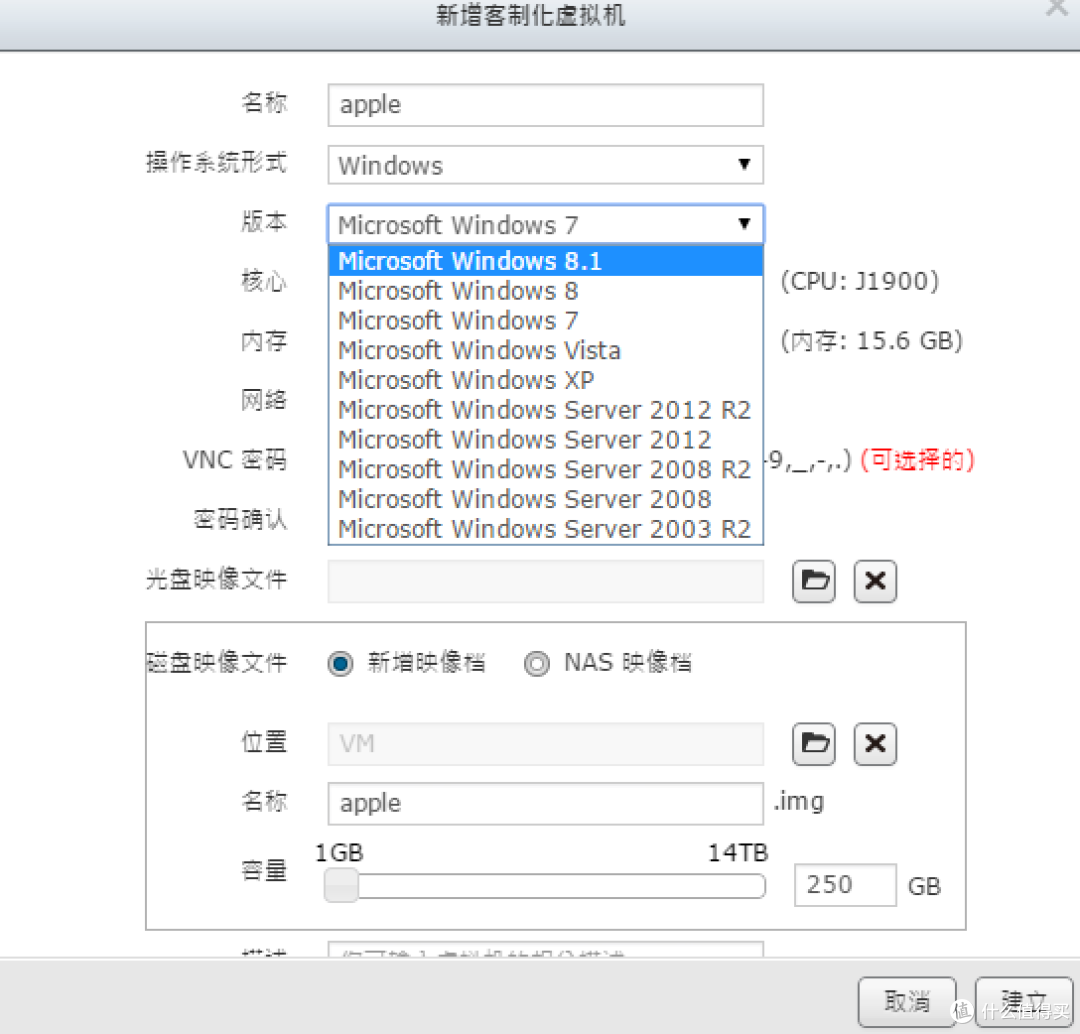This screenshot has height=1034, width=1080.
Task: Click the (内存: 15.6 GB) text
Action: [x=871, y=341]
